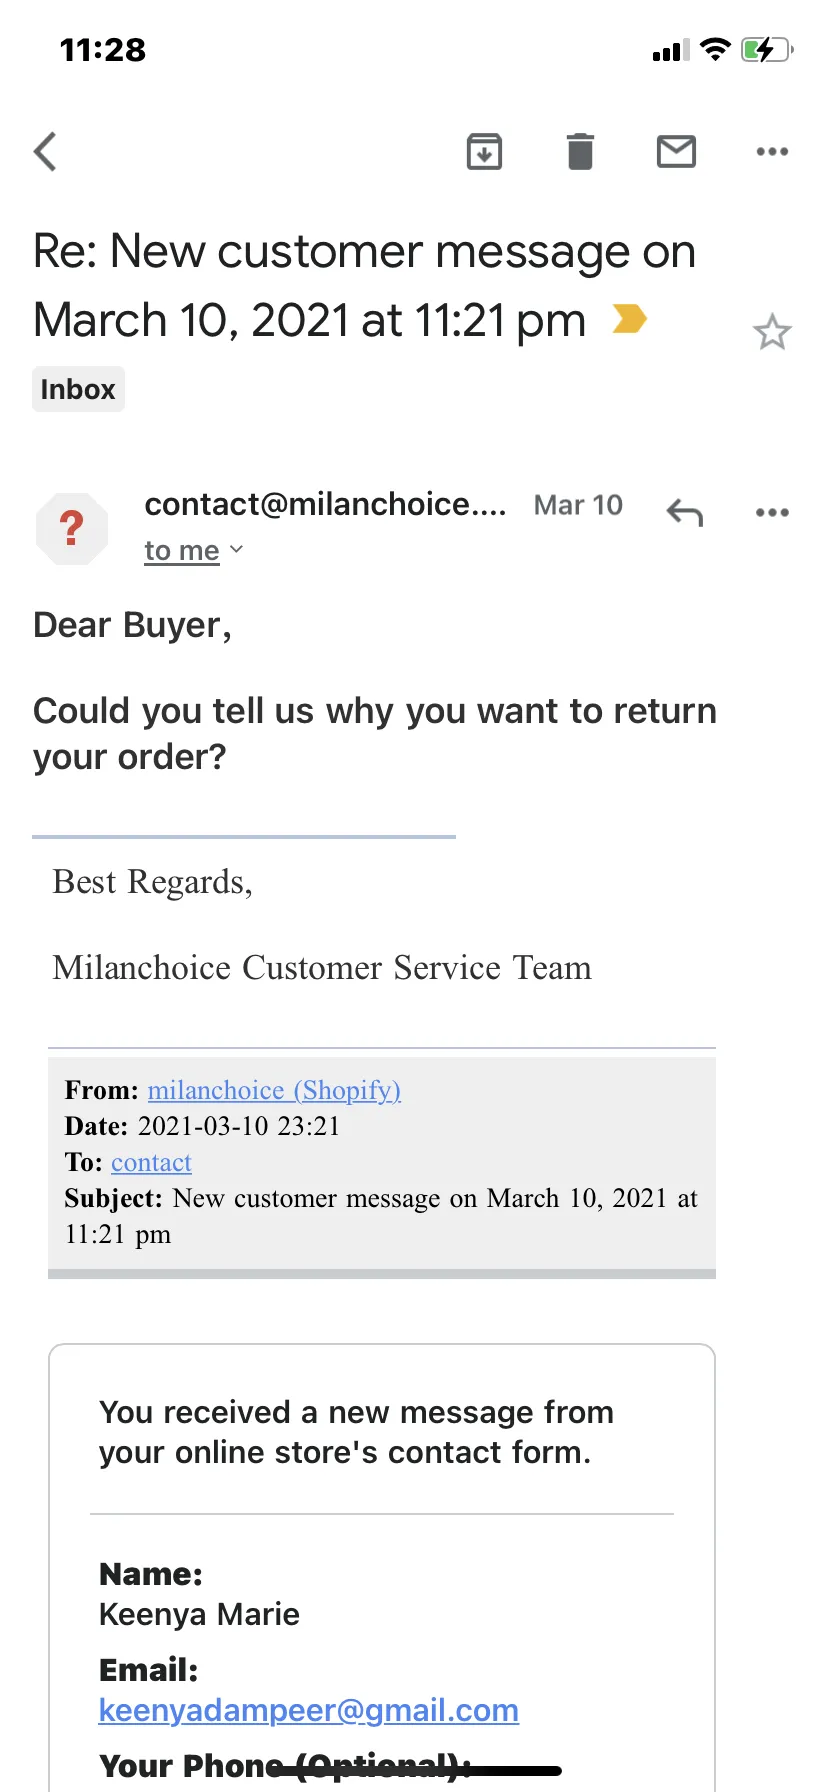Viewport: 828px width, 1792px height.
Task: Go back to inbox with back arrow
Action: click(x=45, y=152)
